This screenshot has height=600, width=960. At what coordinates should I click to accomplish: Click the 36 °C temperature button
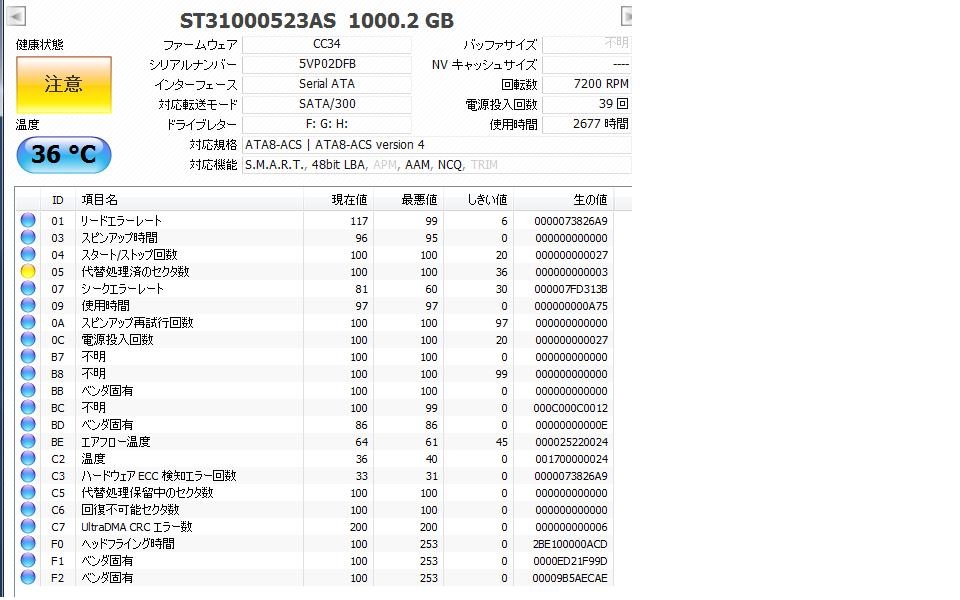[64, 155]
